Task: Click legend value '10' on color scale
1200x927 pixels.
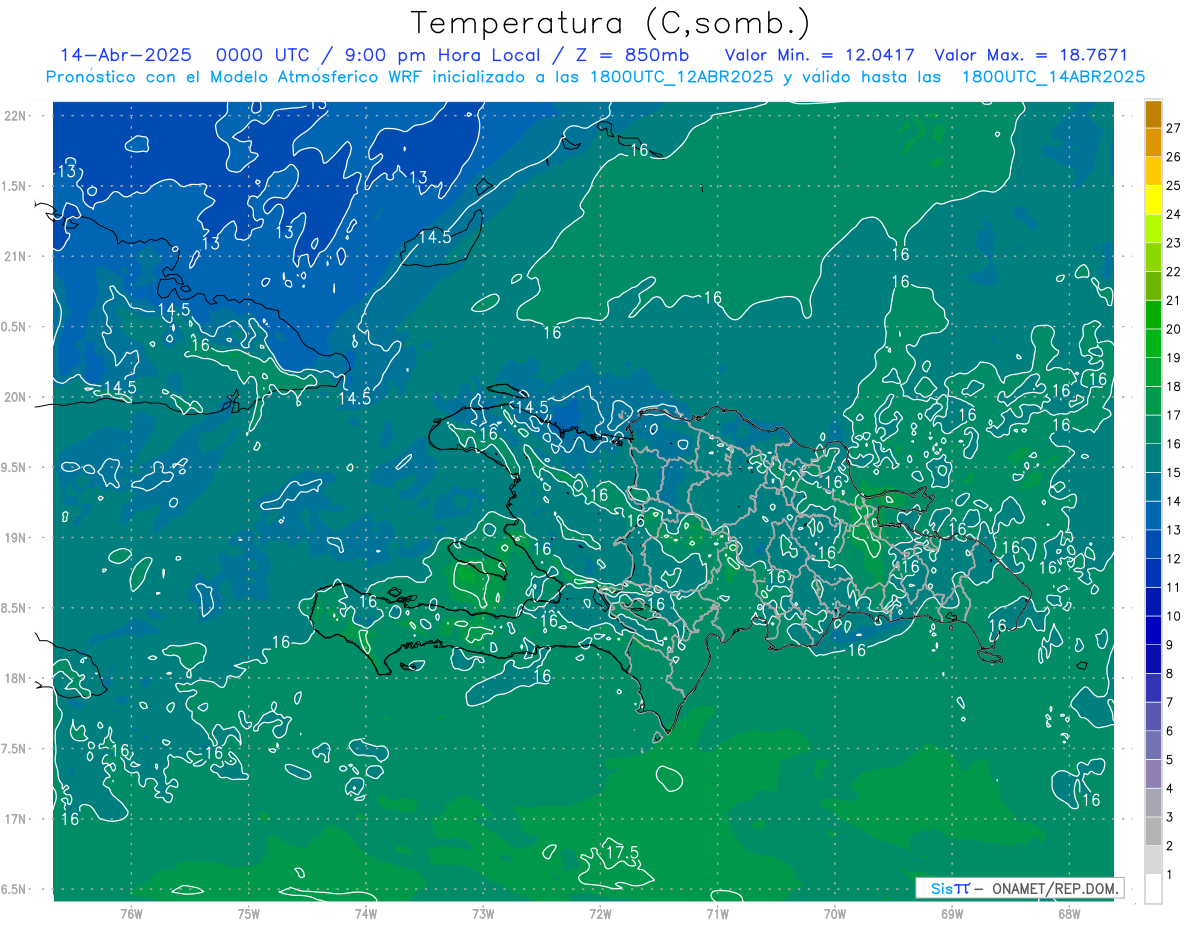Action: pos(1174,616)
